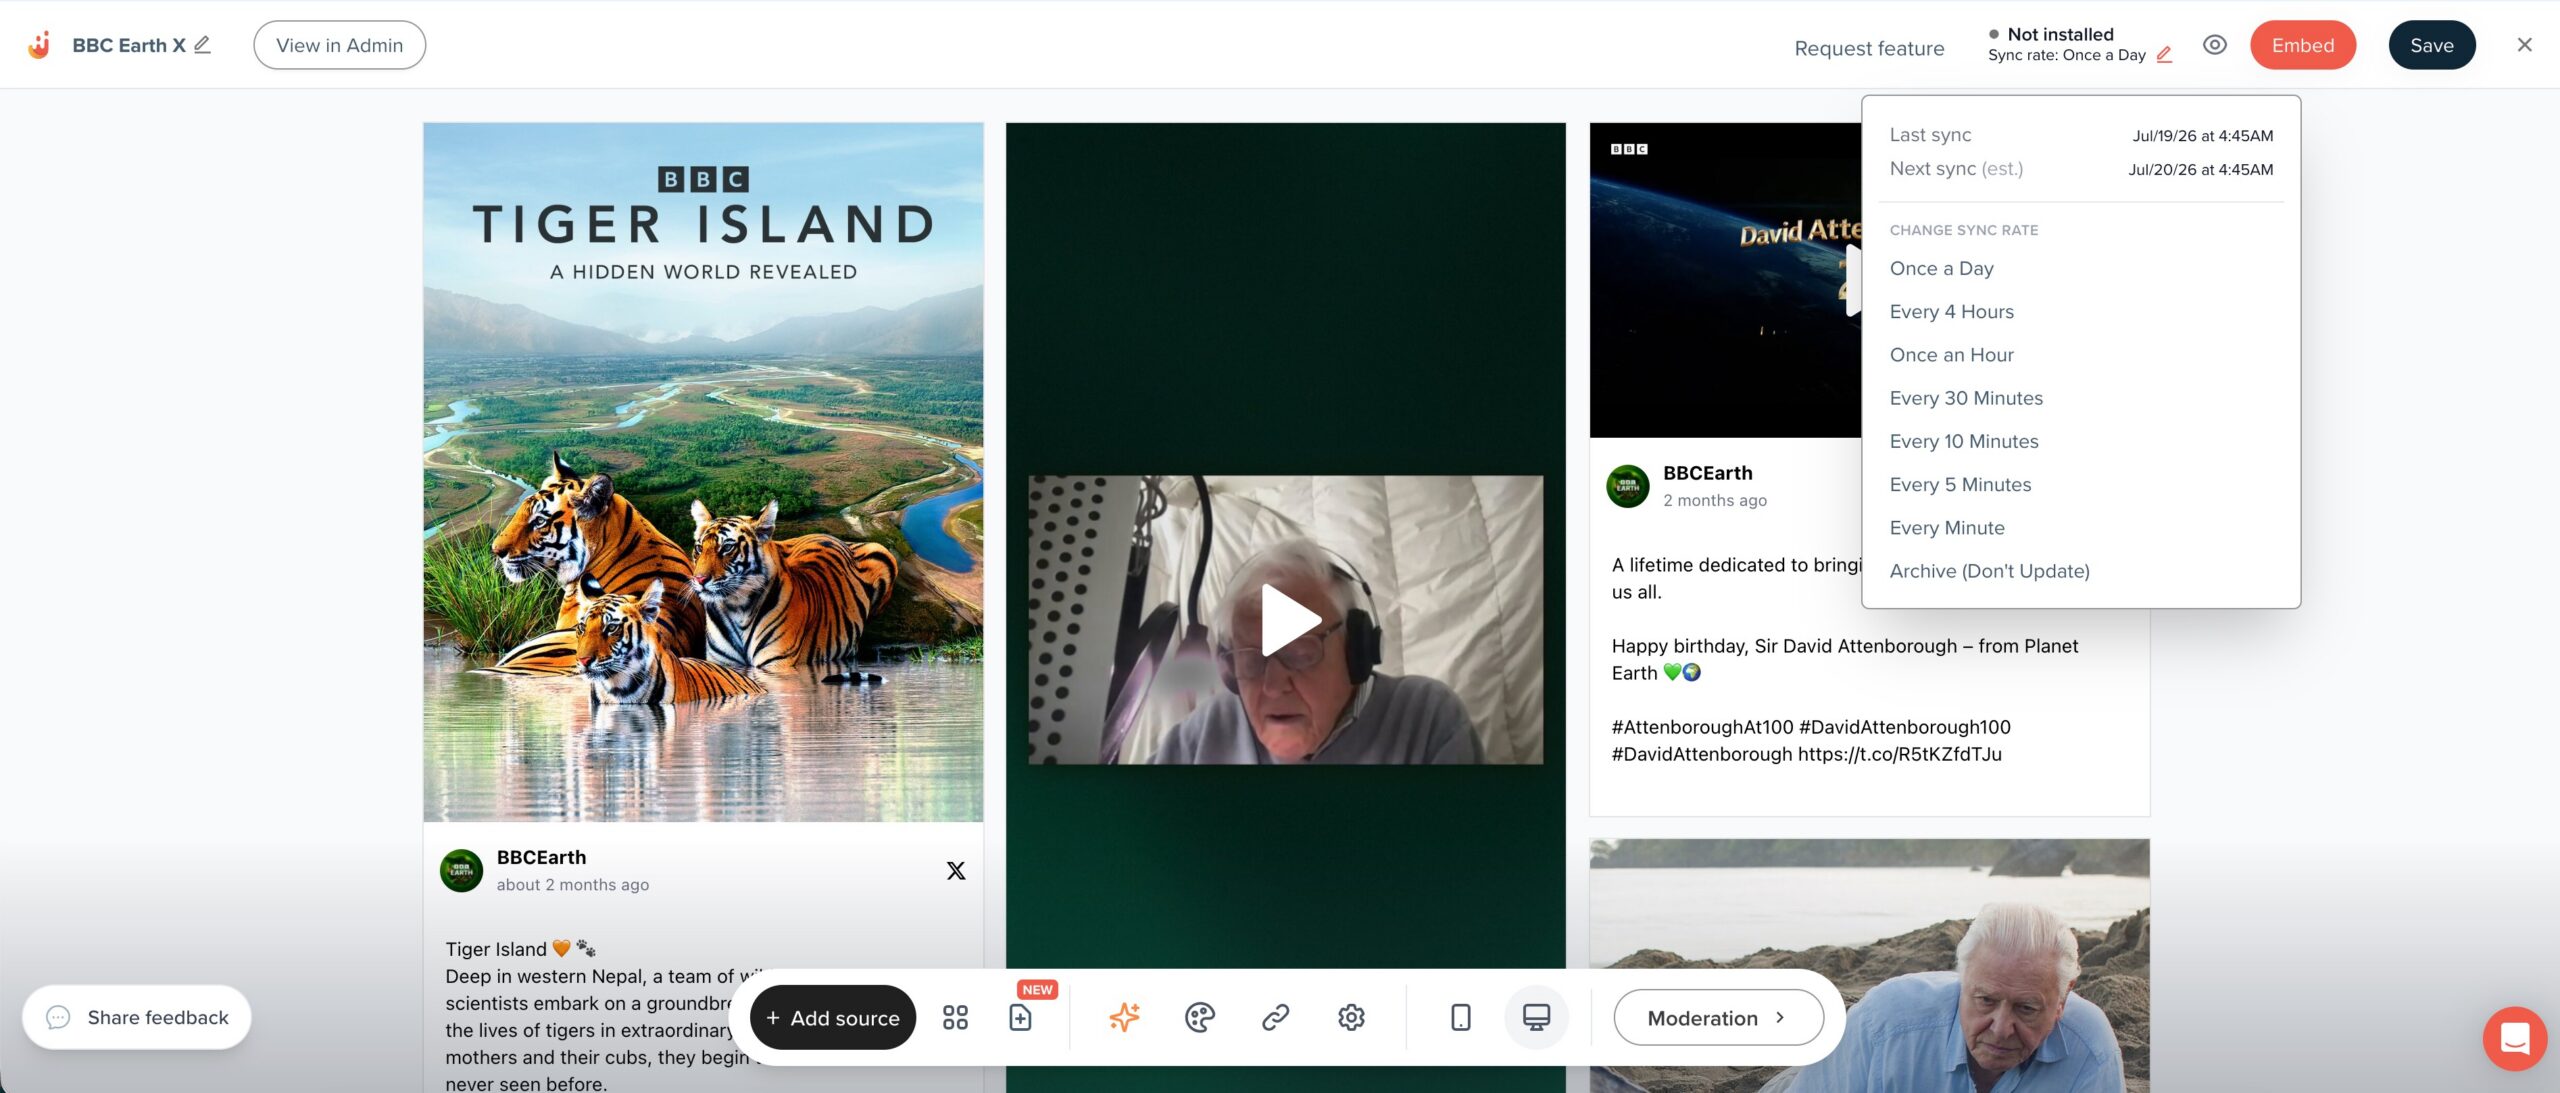Switch to mobile preview
The width and height of the screenshot is (2560, 1093).
[1461, 1017]
